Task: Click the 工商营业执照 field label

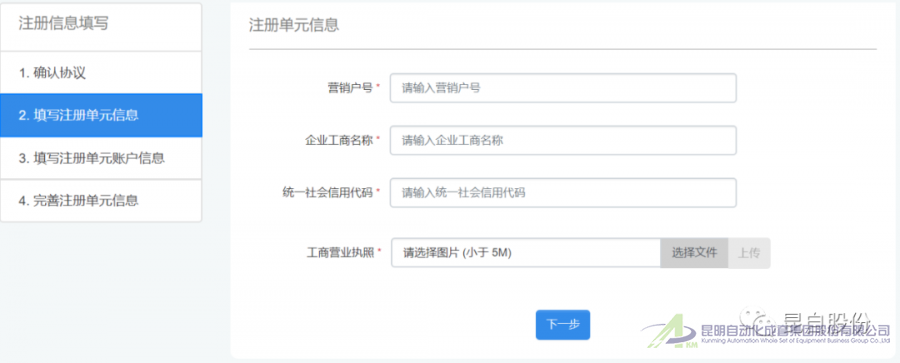Action: [340, 252]
